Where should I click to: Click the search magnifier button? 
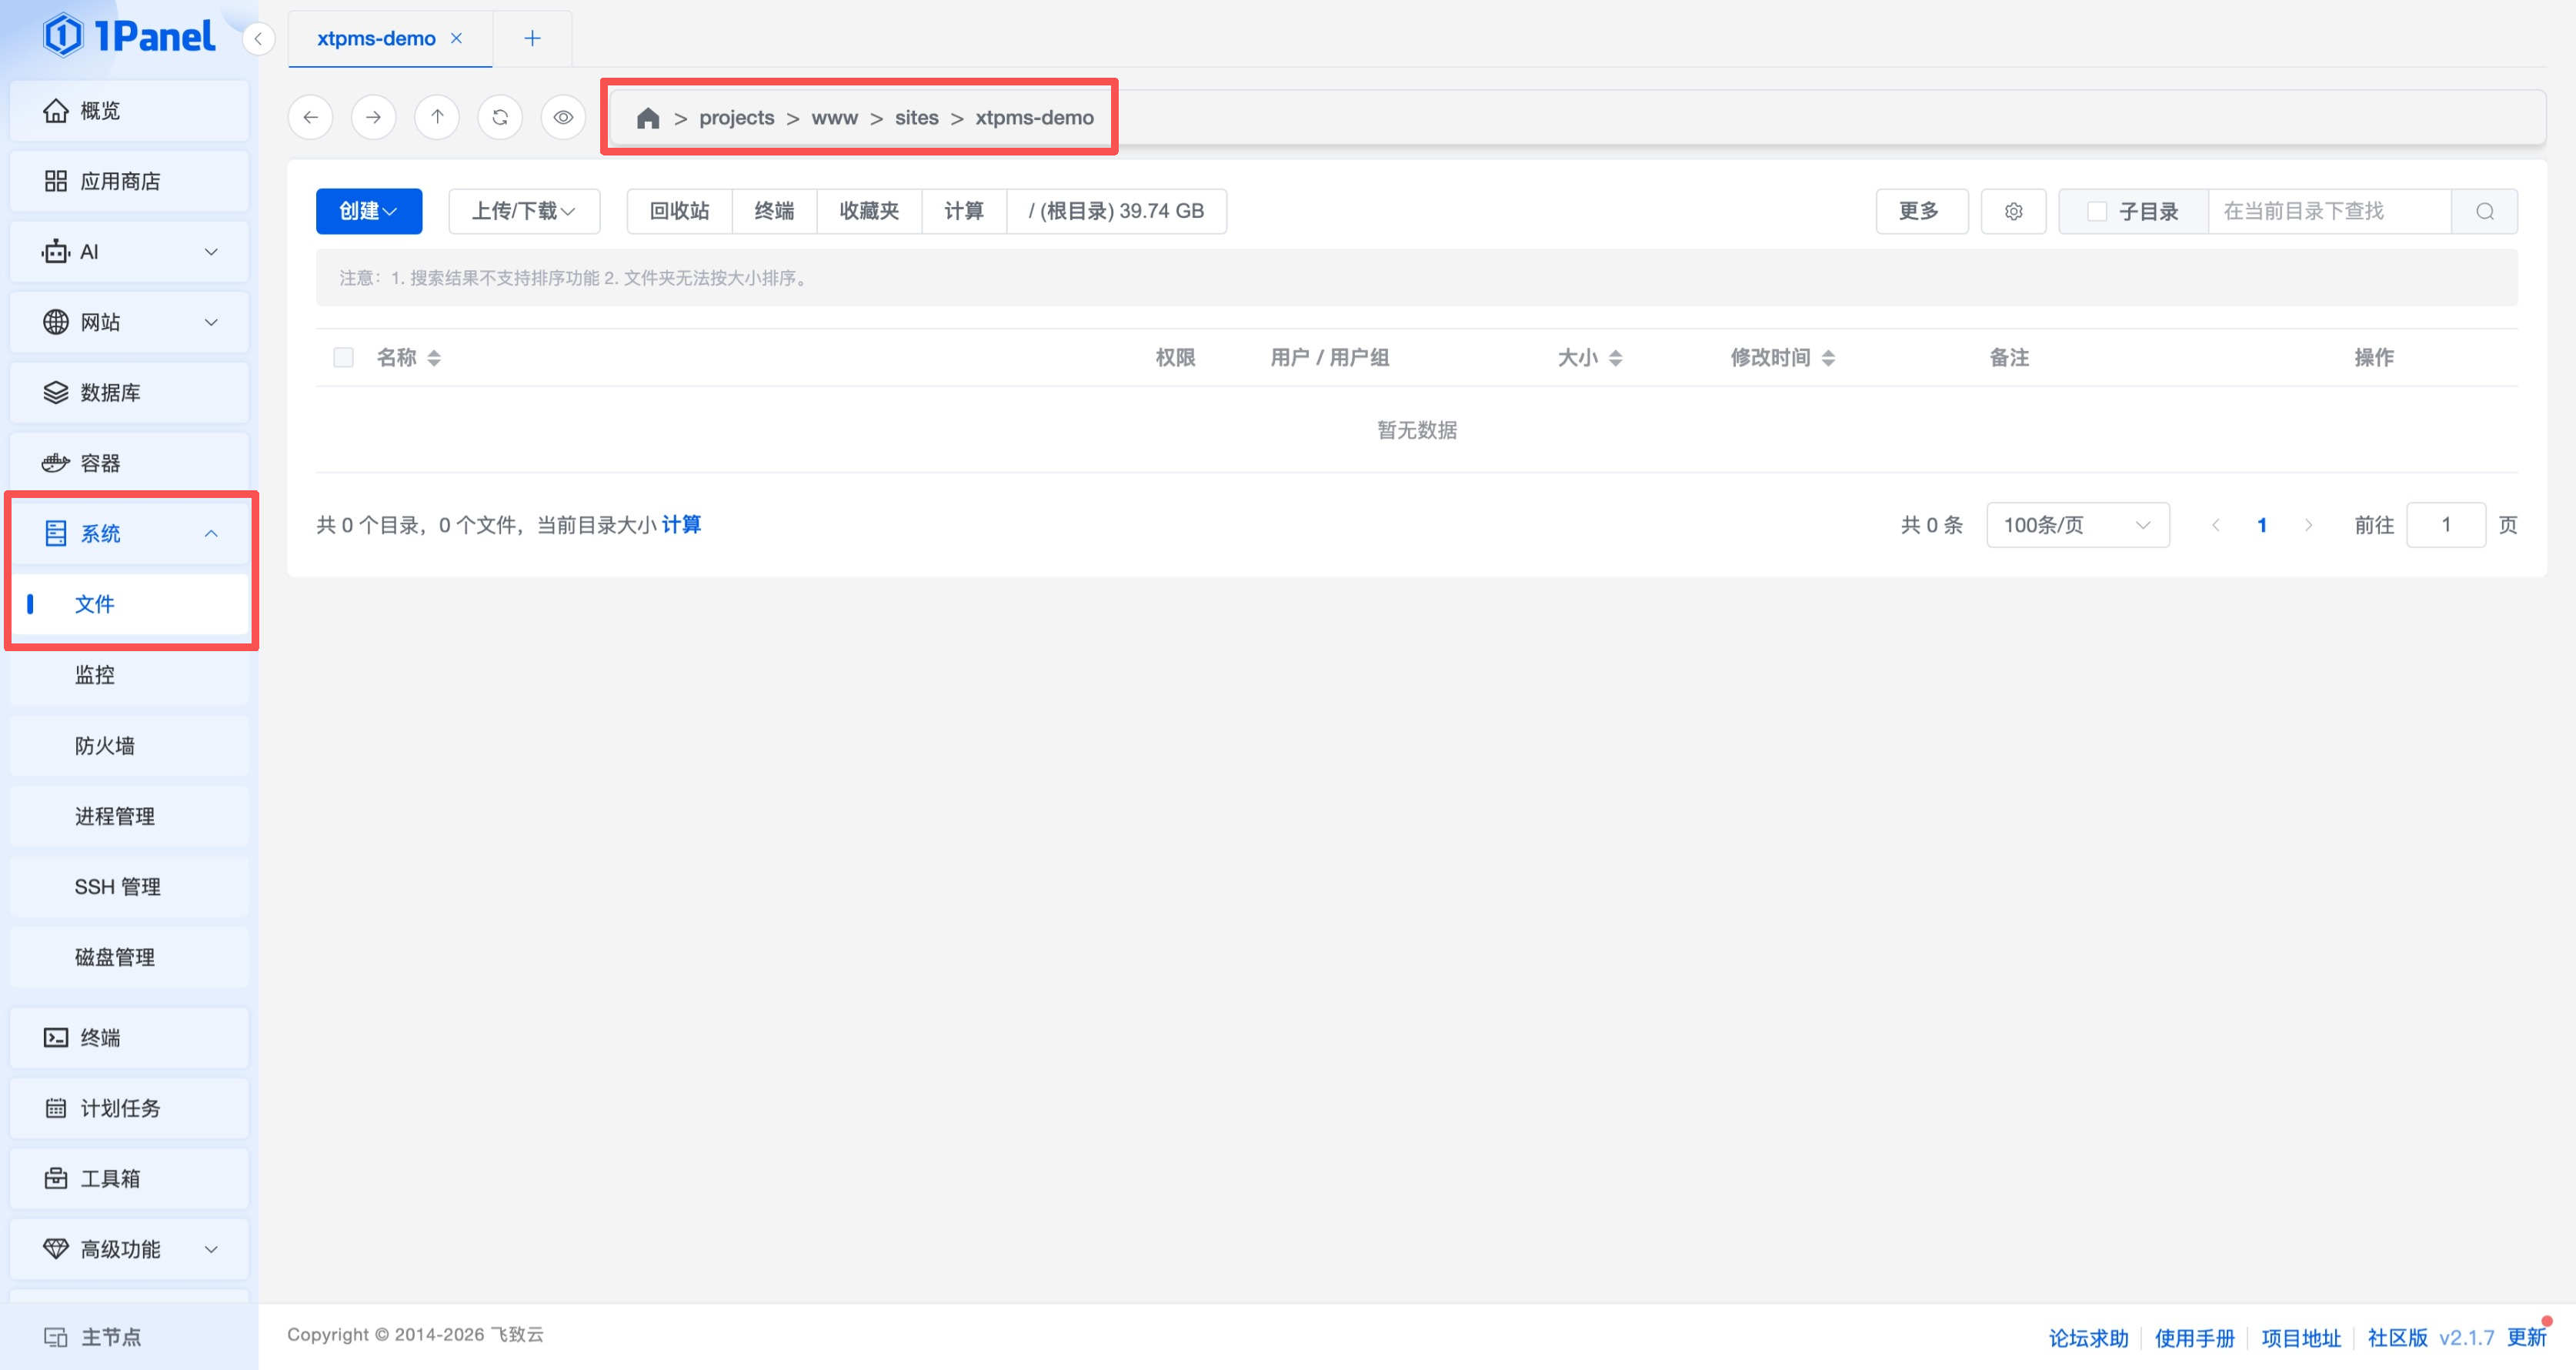2485,211
